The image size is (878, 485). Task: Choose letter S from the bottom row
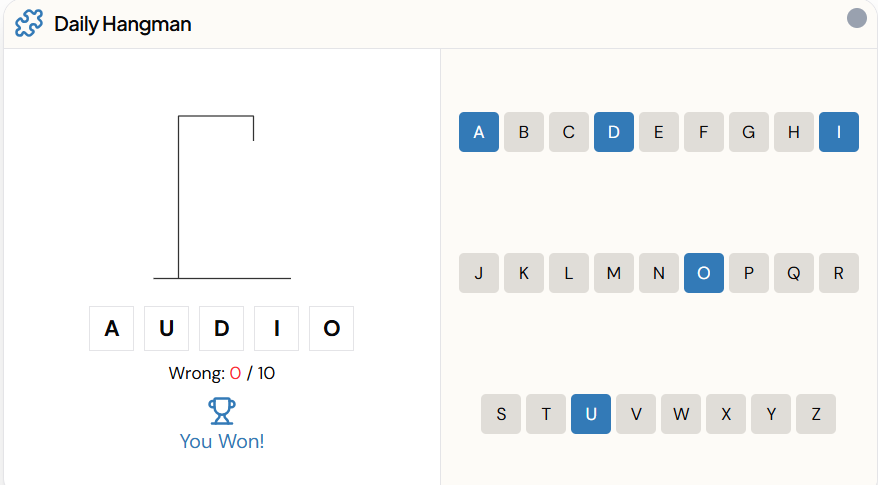501,414
